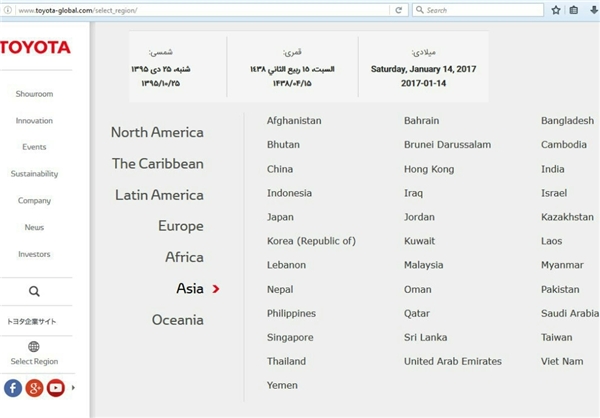
Task: Expand more social links arrow
Action: pos(73,388)
